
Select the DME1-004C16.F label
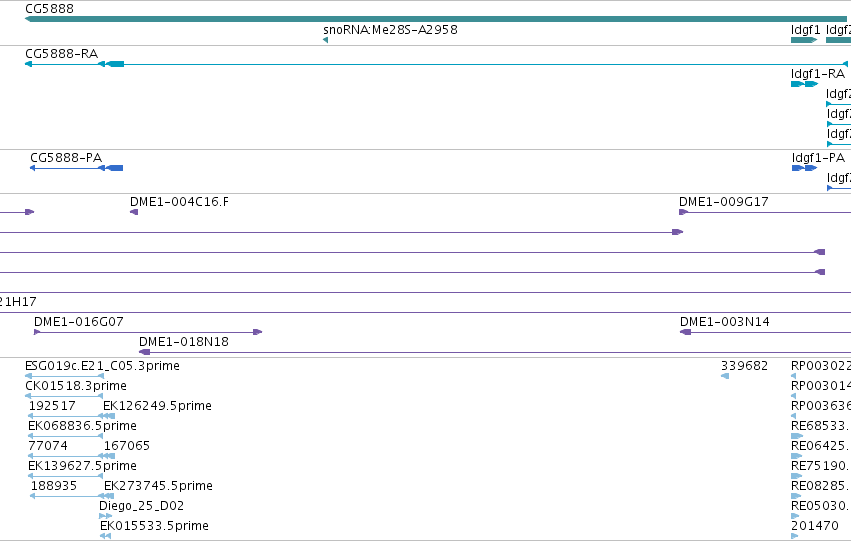tap(179, 202)
